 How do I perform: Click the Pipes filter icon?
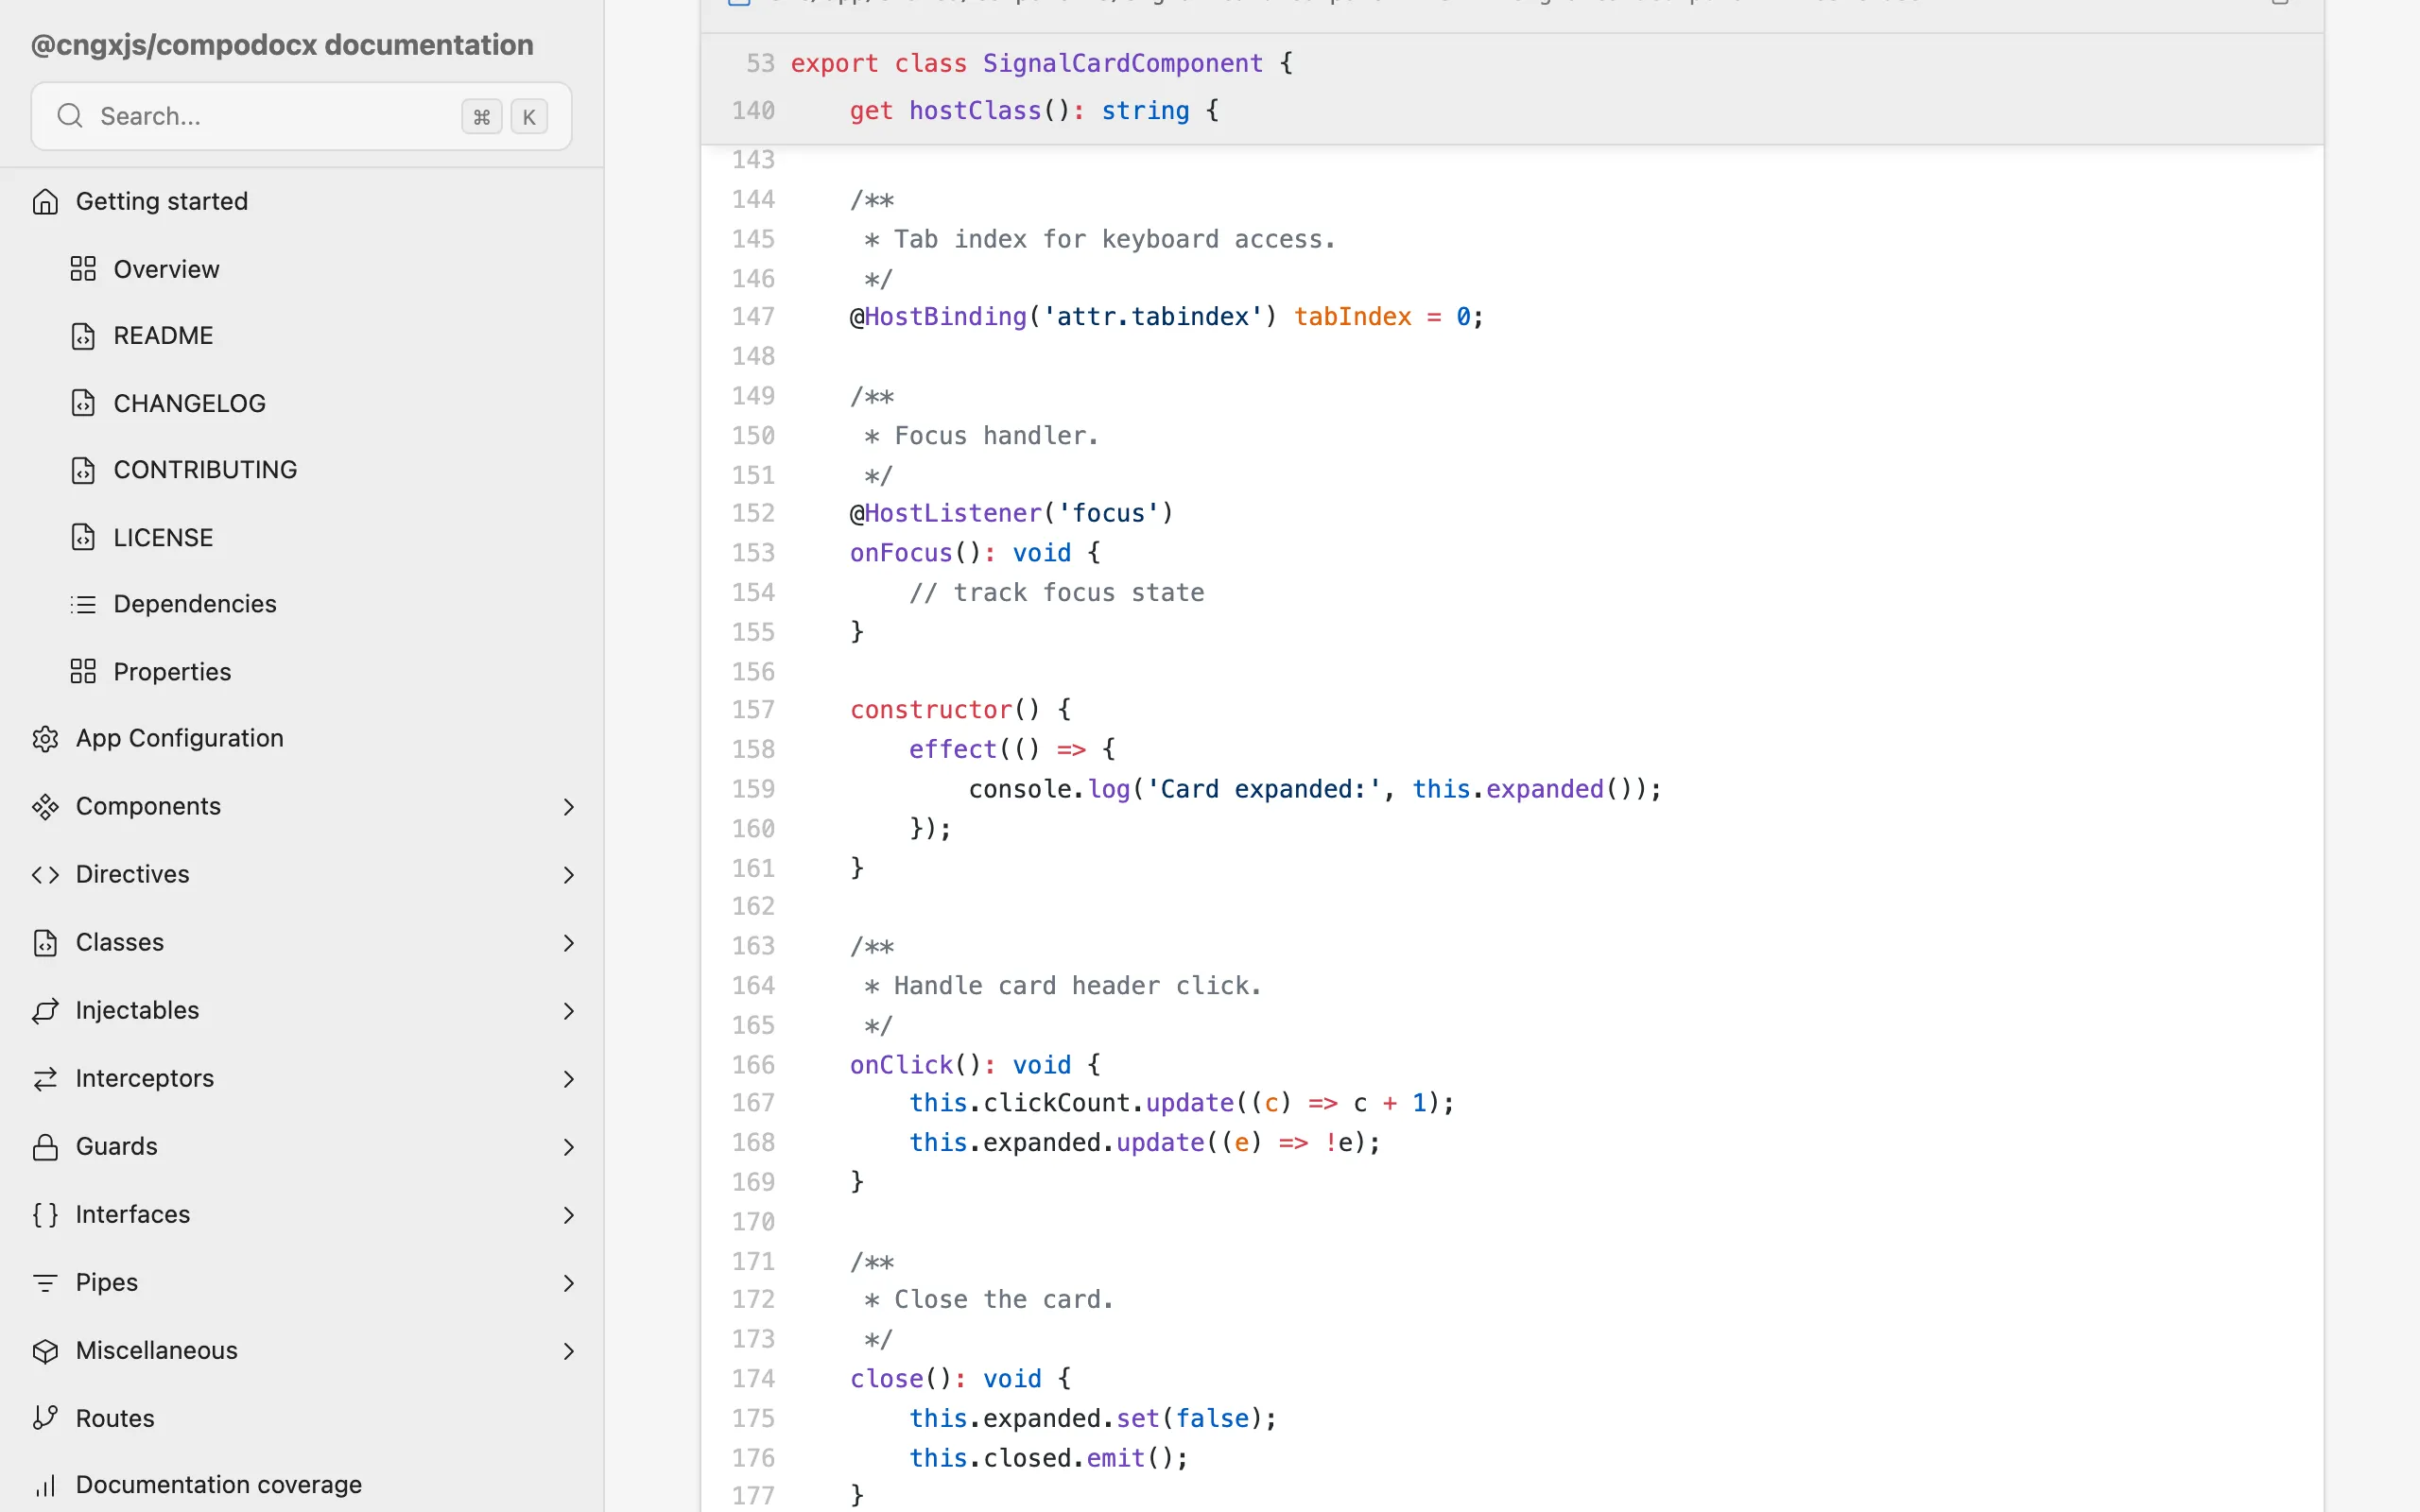(x=45, y=1283)
